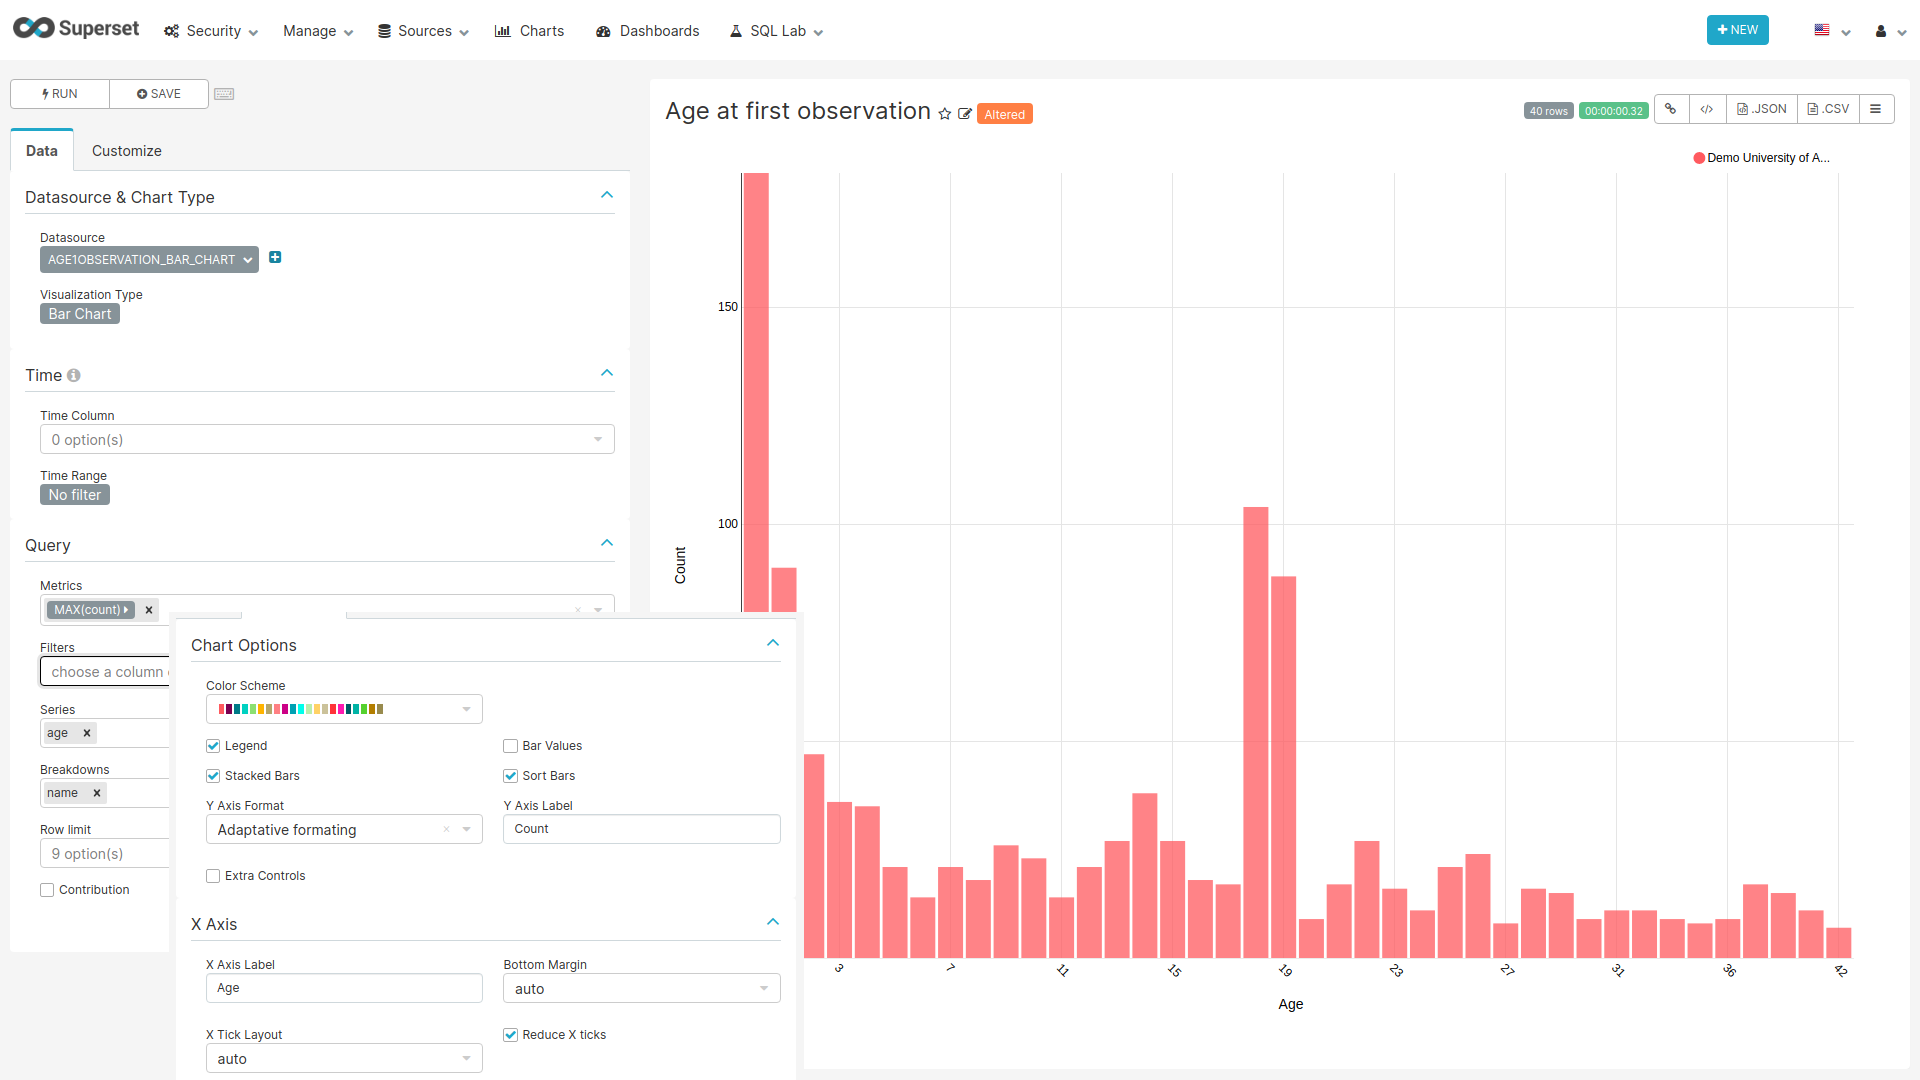The image size is (1920, 1080).
Task: Remove name from Breakdowns
Action: tap(97, 793)
